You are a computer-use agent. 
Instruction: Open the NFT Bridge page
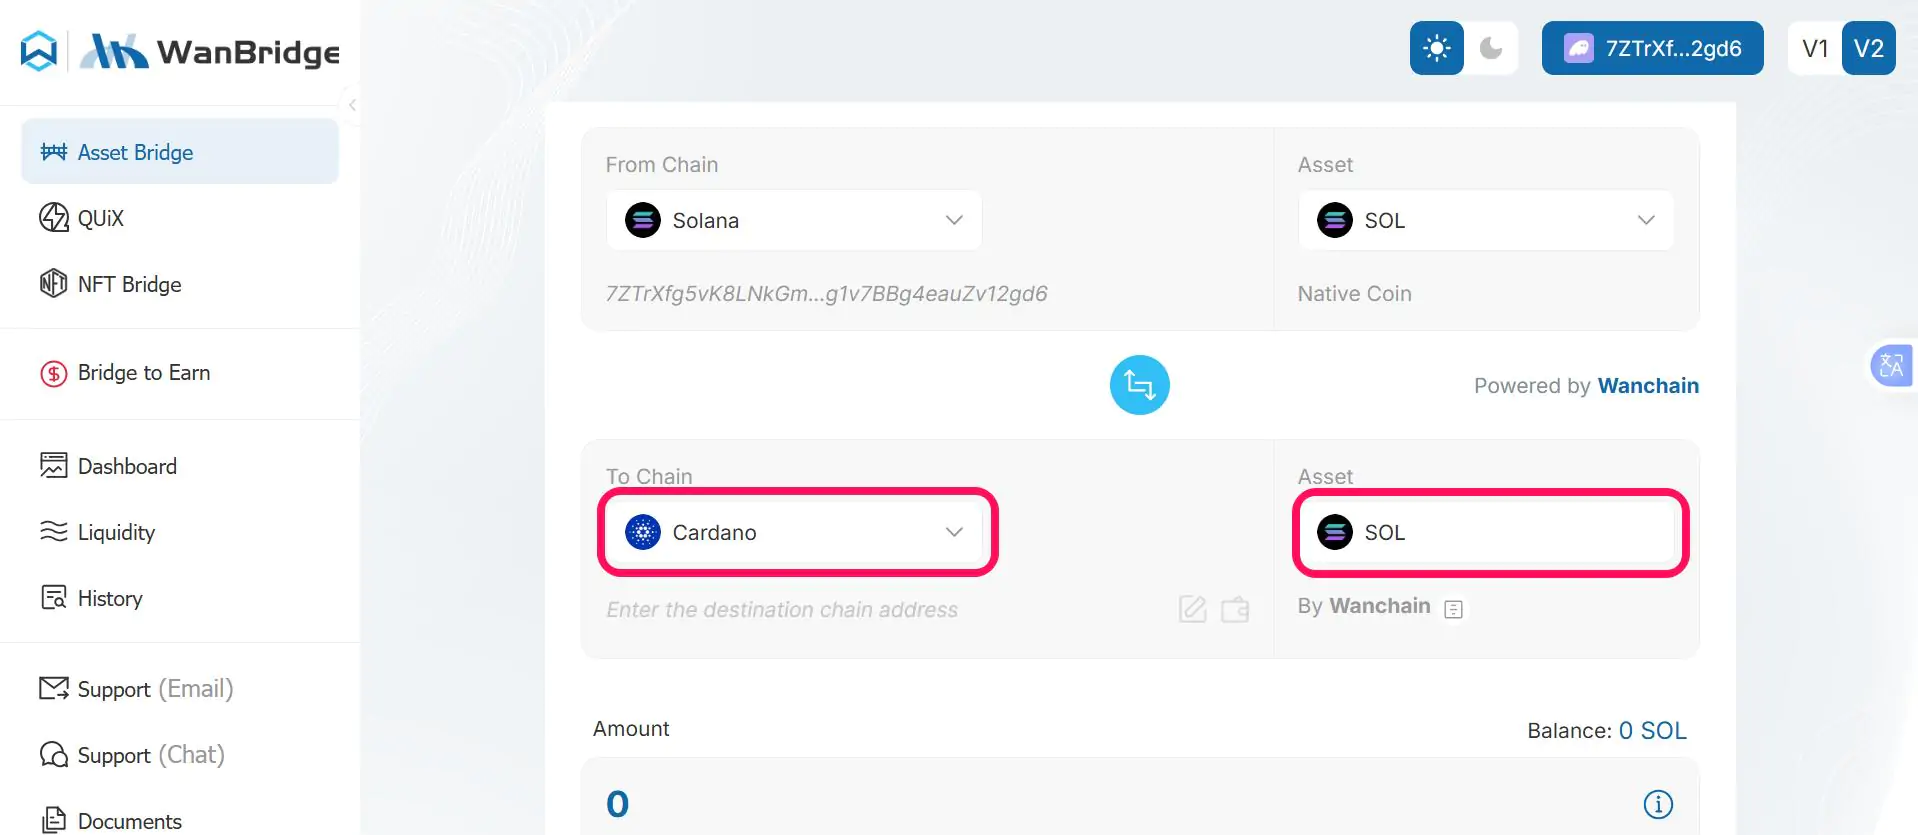pyautogui.click(x=130, y=284)
